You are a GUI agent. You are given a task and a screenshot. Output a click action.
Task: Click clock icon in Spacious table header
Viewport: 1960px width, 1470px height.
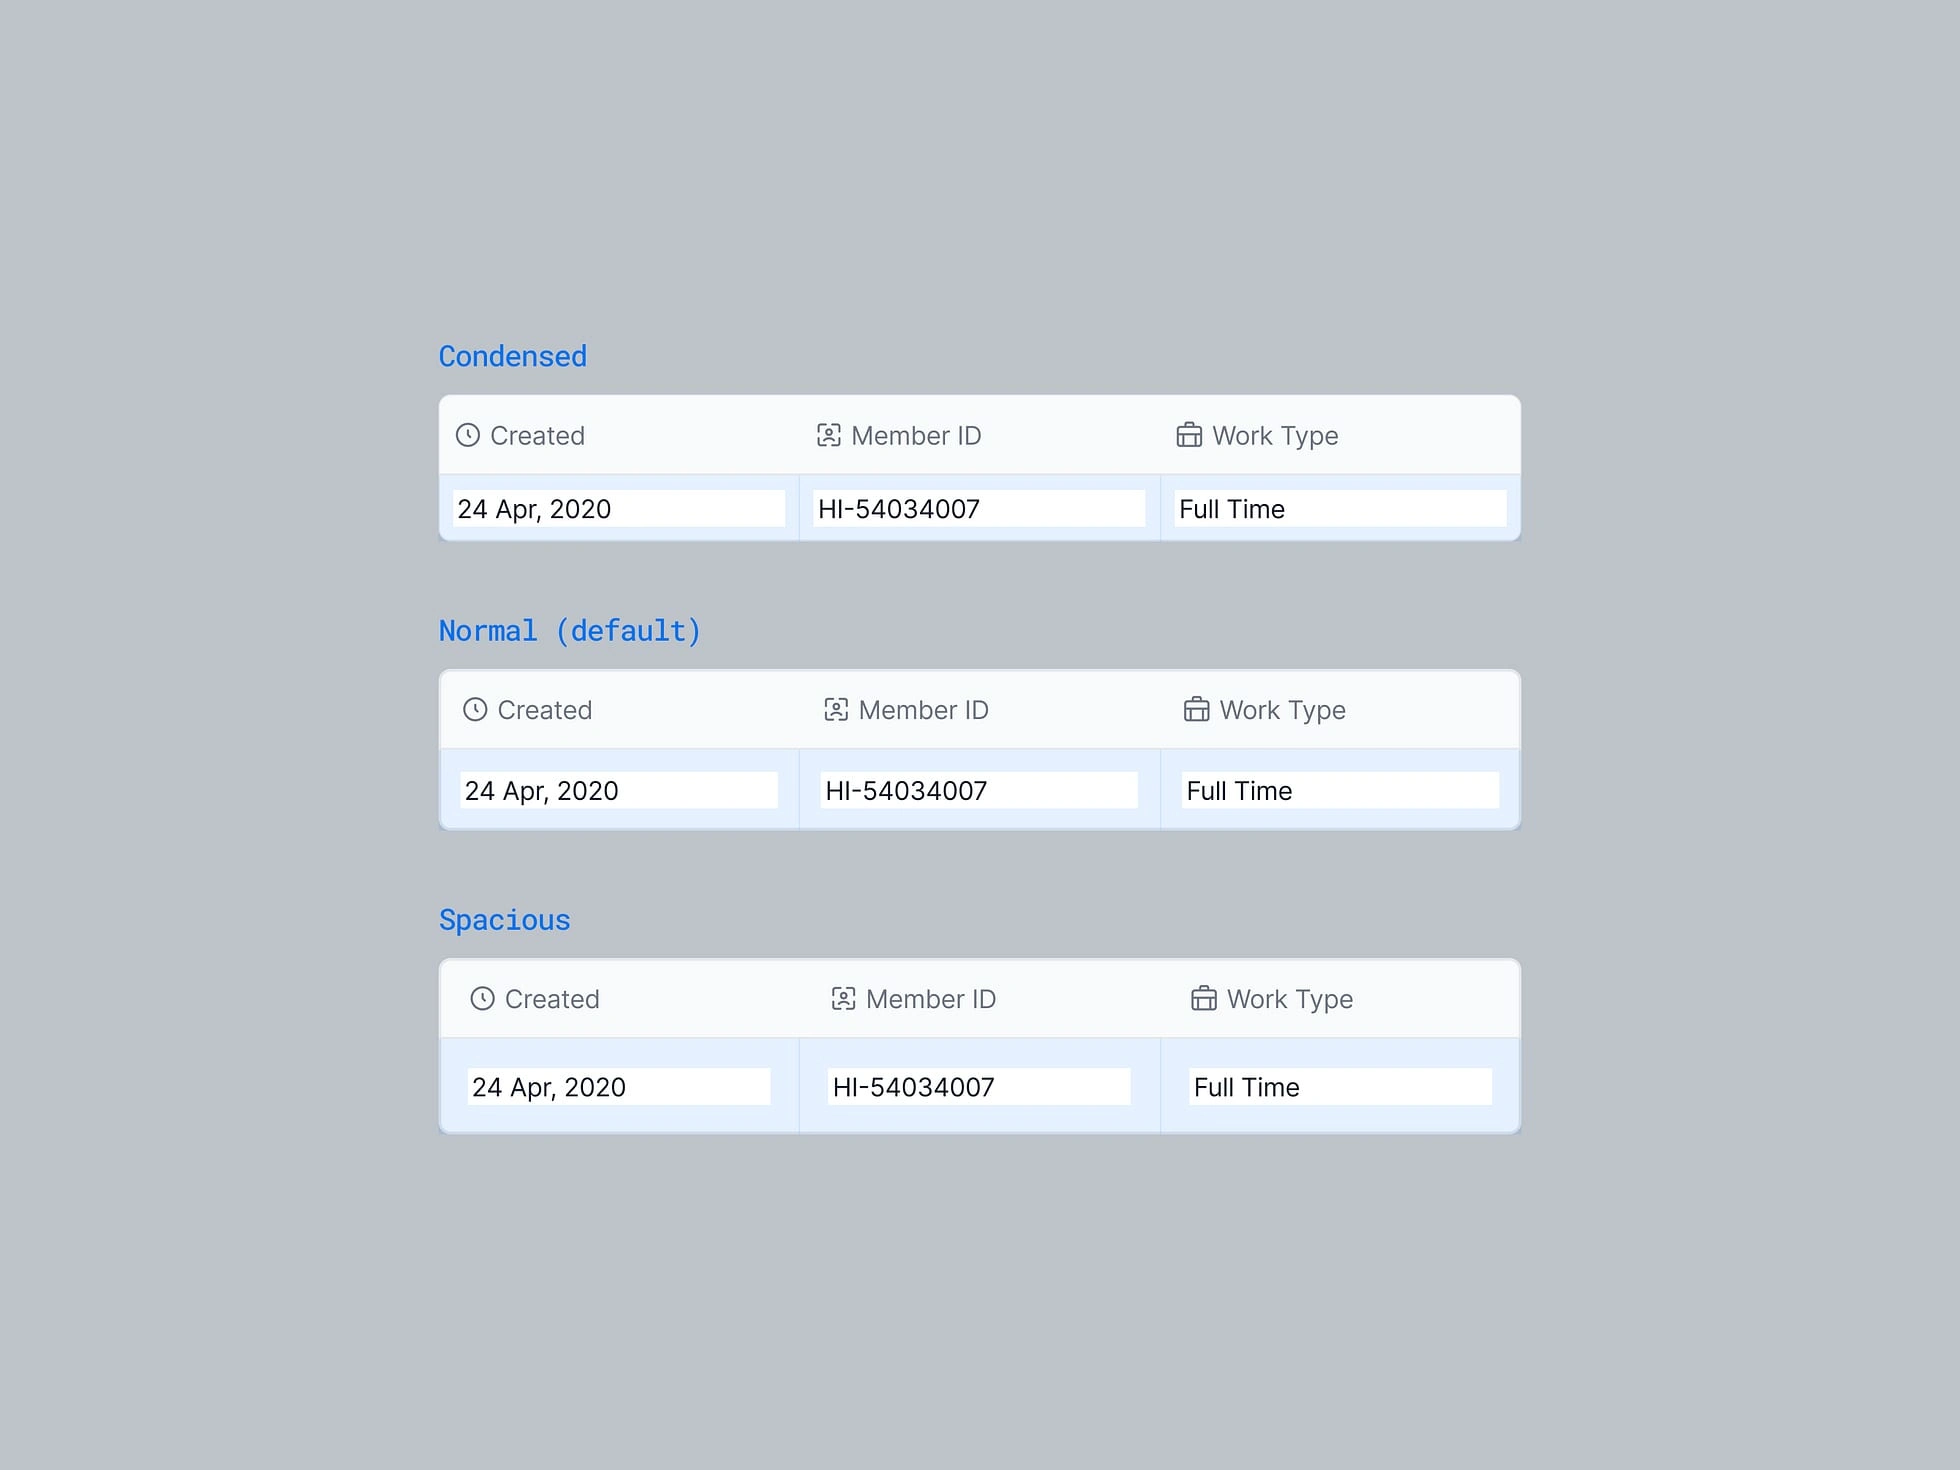point(483,998)
